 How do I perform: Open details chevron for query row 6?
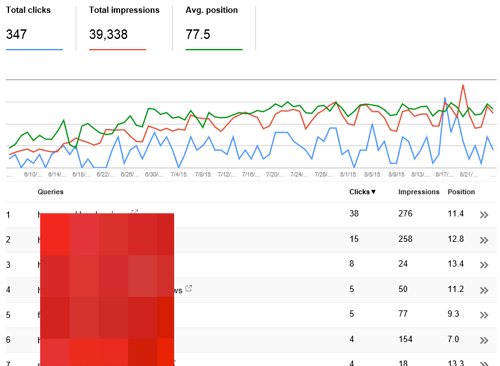coord(484,340)
